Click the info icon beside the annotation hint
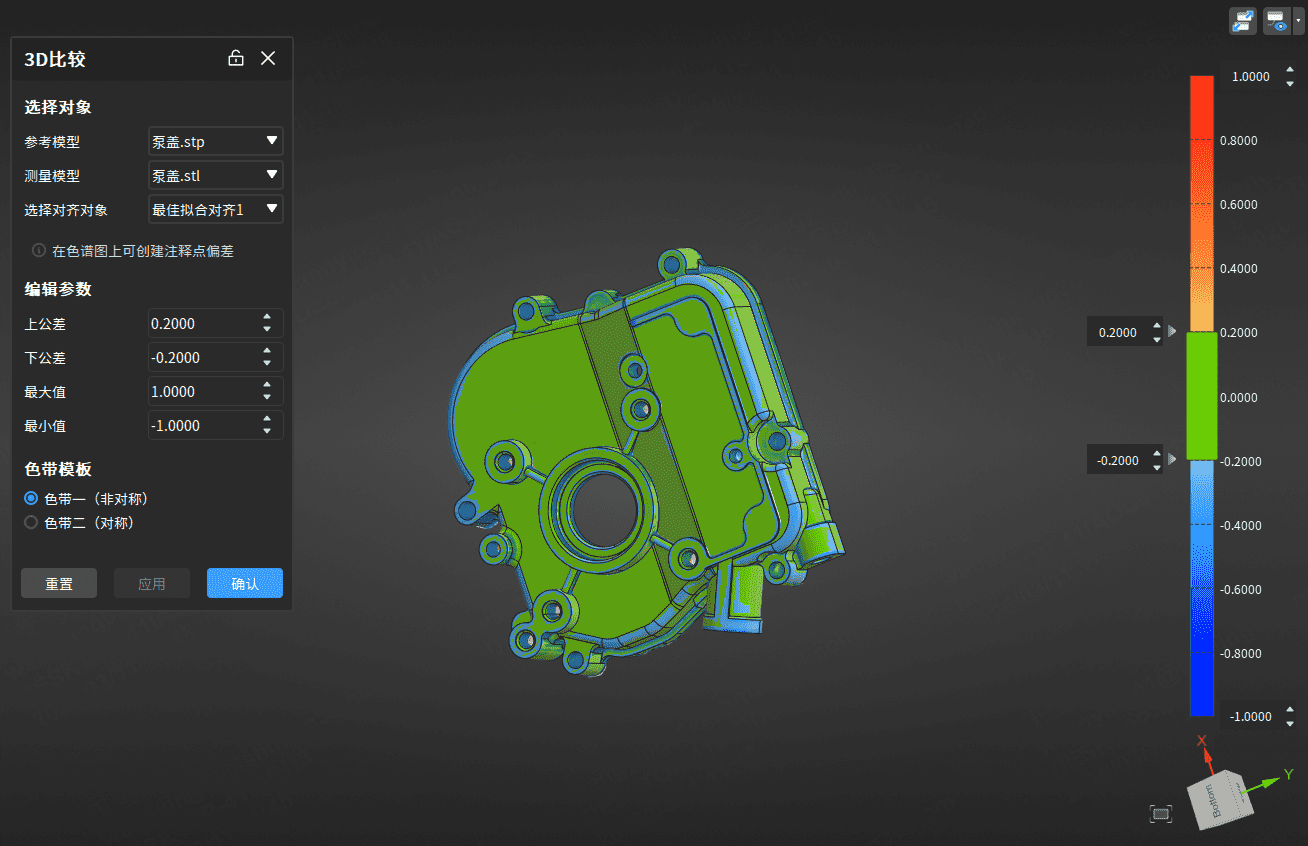1308x846 pixels. click(39, 250)
